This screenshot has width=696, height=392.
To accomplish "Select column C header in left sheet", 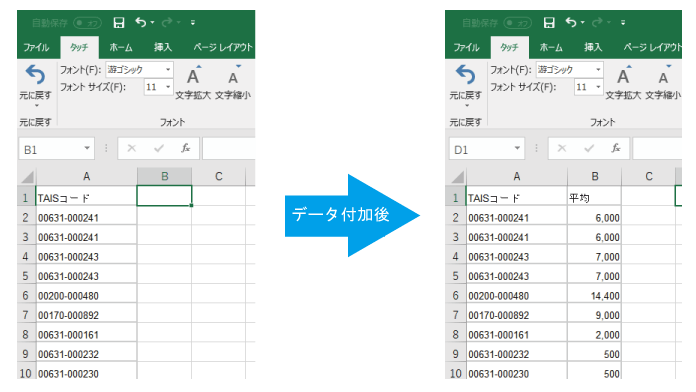I will [219, 177].
